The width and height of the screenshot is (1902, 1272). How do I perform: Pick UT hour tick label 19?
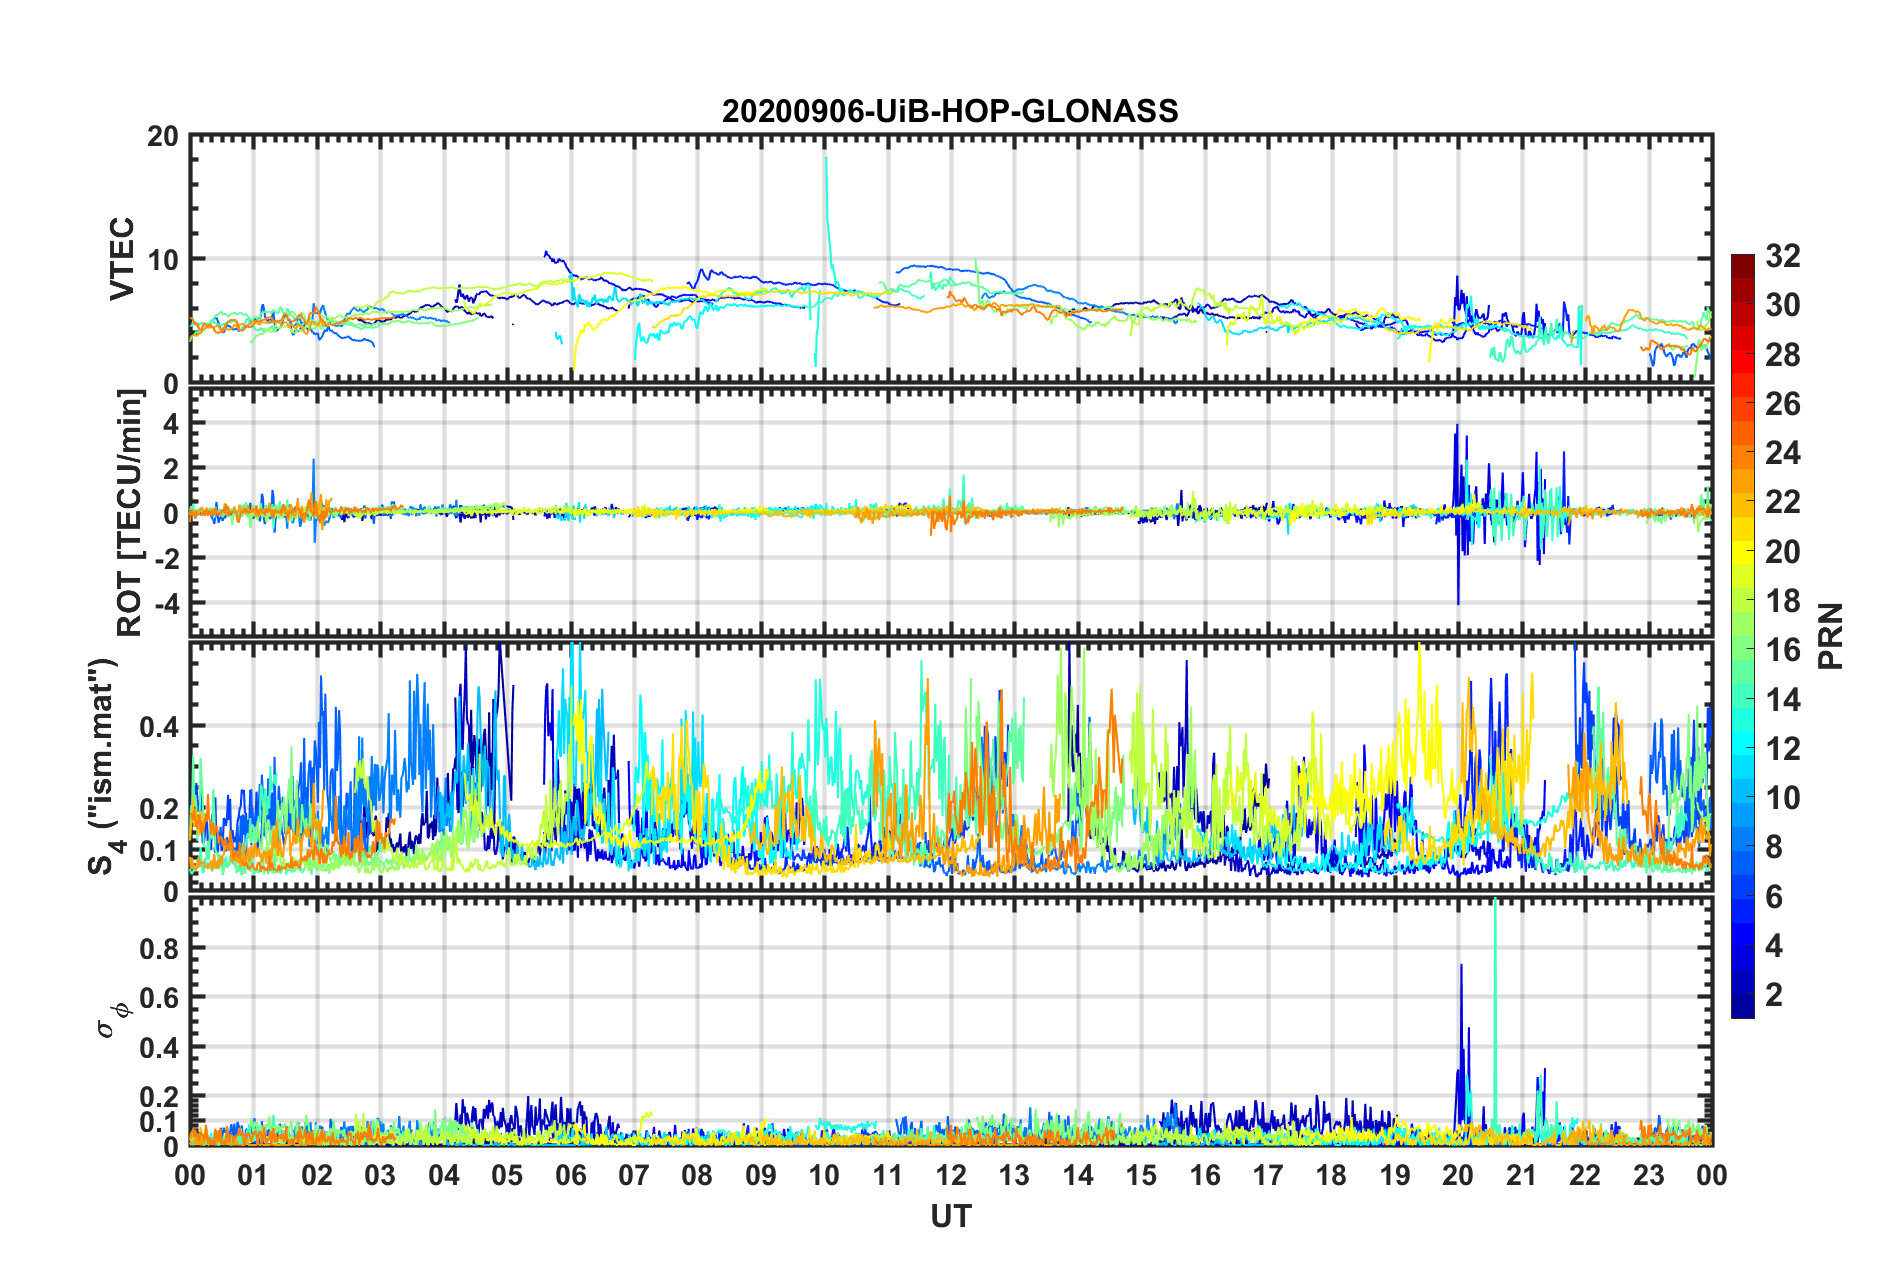[x=1395, y=1175]
